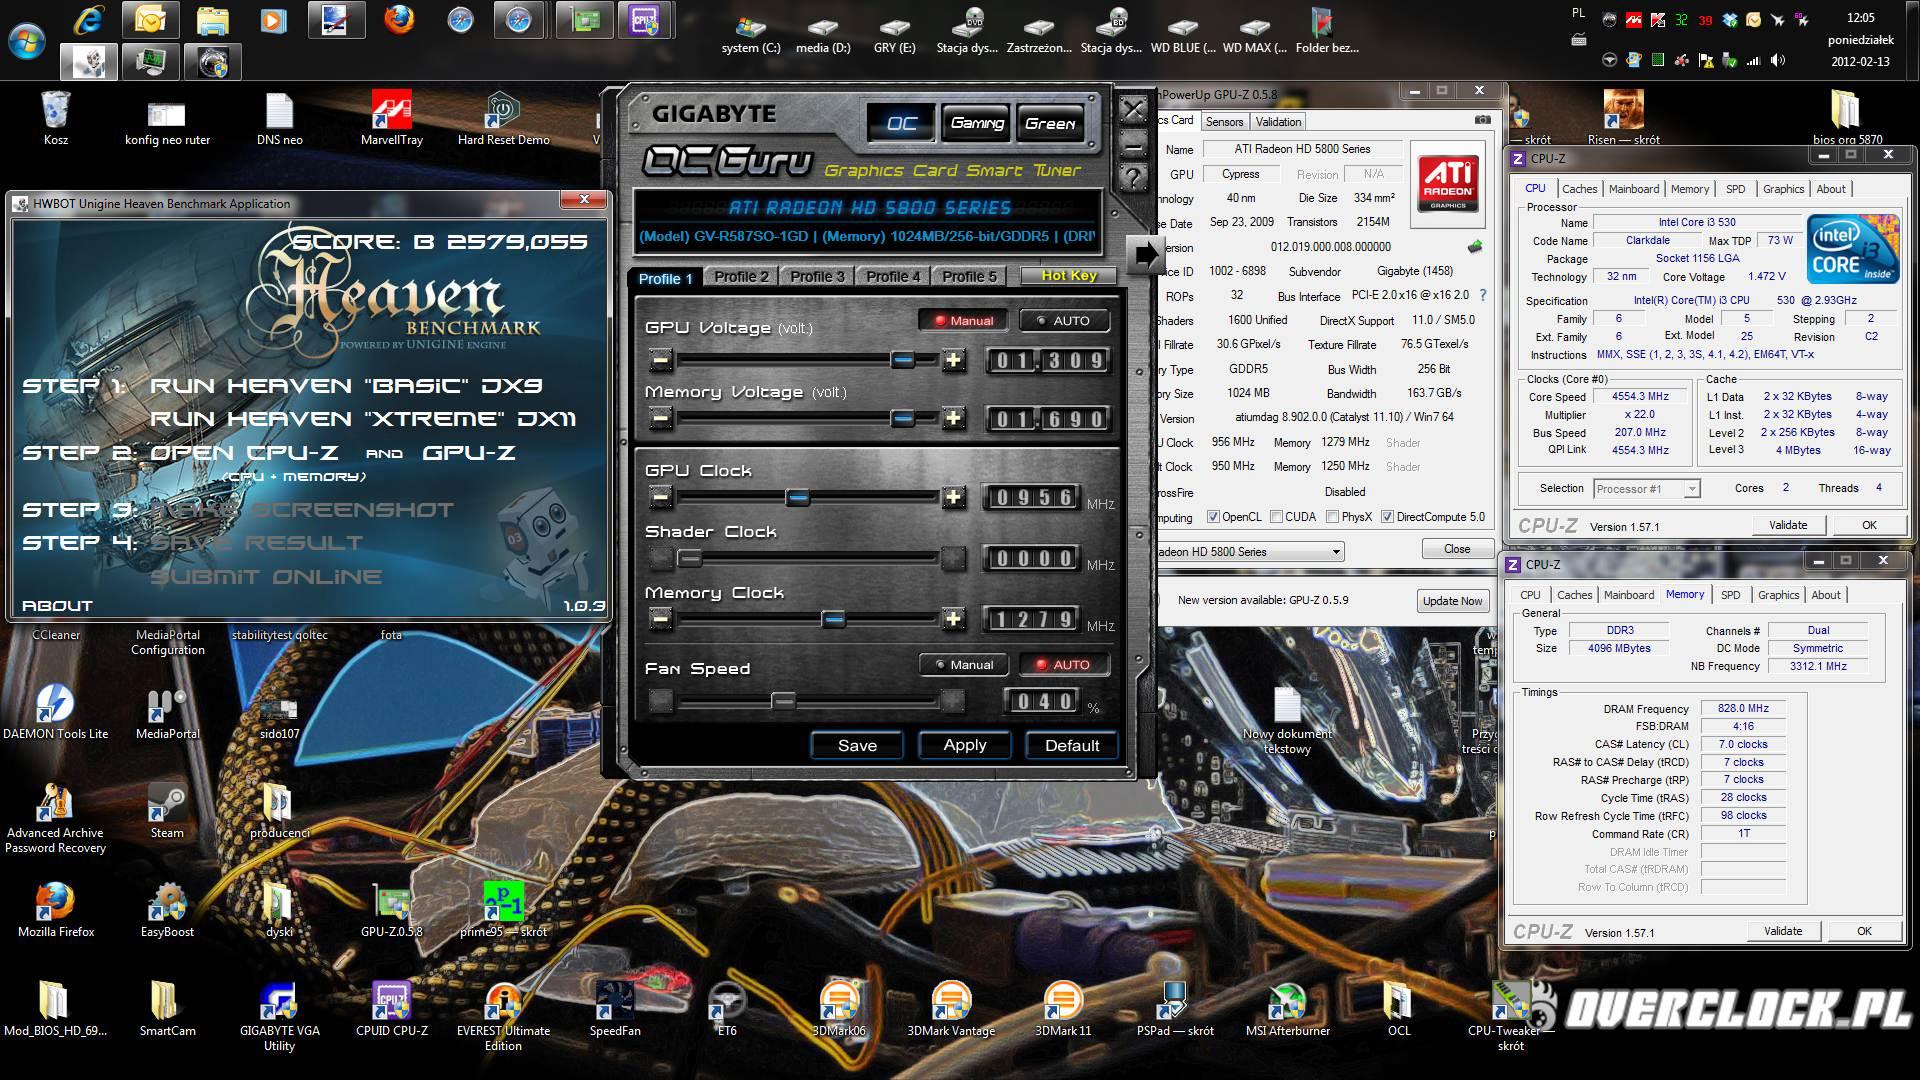Image resolution: width=1920 pixels, height=1080 pixels.
Task: Increase GPU Clock with plus button
Action: tap(953, 497)
